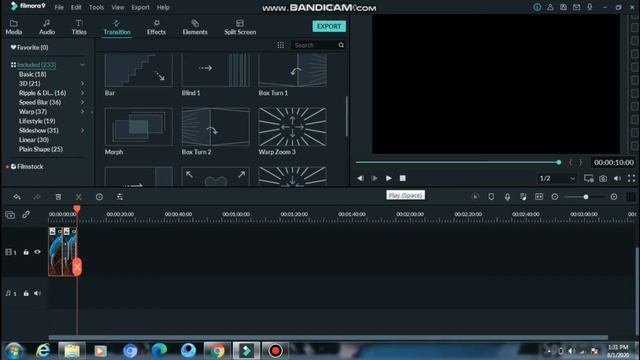Click the Undo arrow
The width and height of the screenshot is (640, 360).
pyautogui.click(x=17, y=197)
